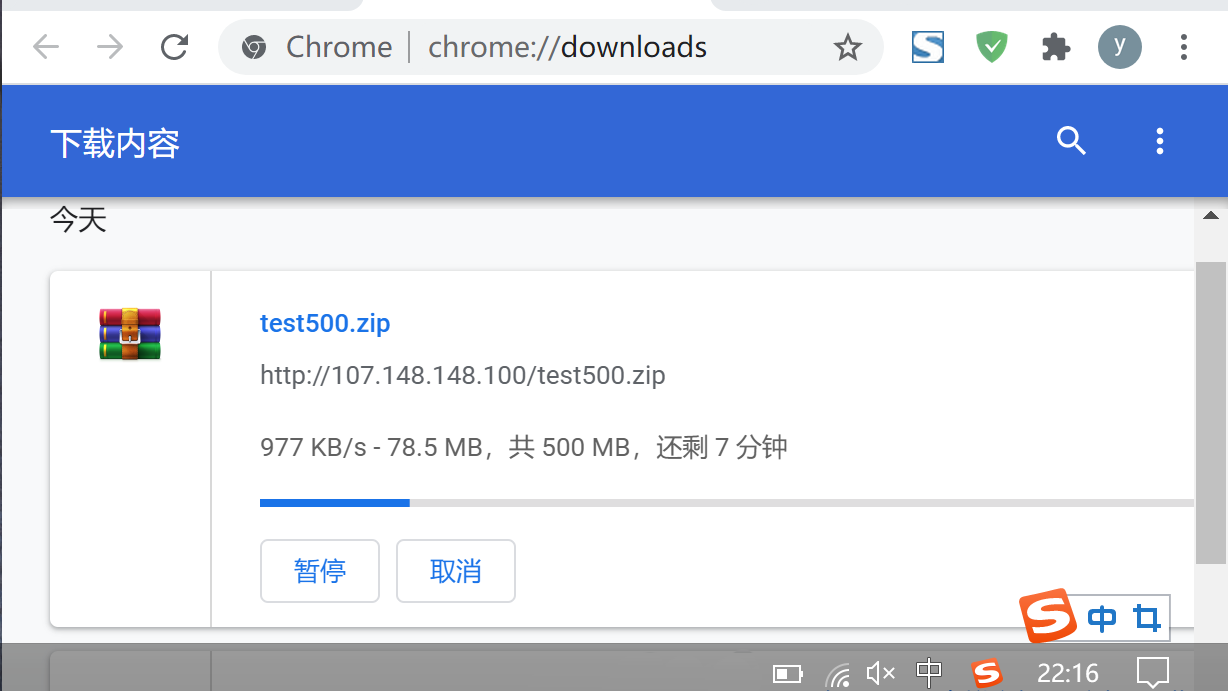
Task: Click the page scrollbar up arrow
Action: click(1211, 215)
